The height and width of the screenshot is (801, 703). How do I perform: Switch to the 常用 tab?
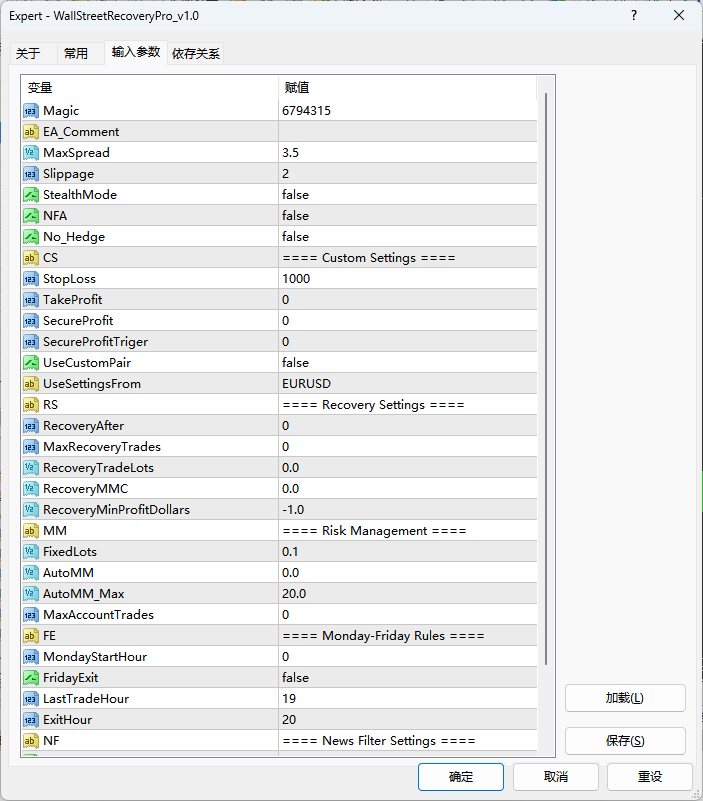pos(76,54)
